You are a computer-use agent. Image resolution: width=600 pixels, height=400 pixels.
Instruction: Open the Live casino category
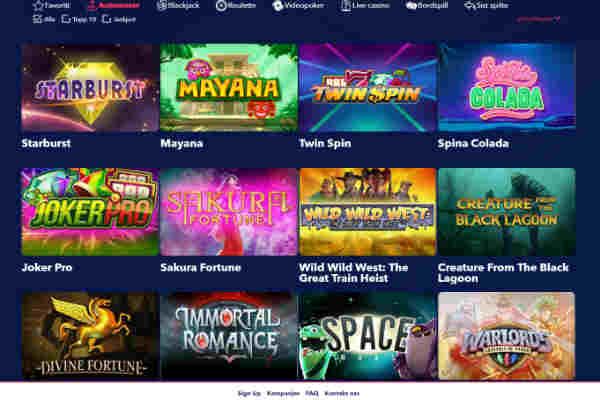tap(365, 5)
